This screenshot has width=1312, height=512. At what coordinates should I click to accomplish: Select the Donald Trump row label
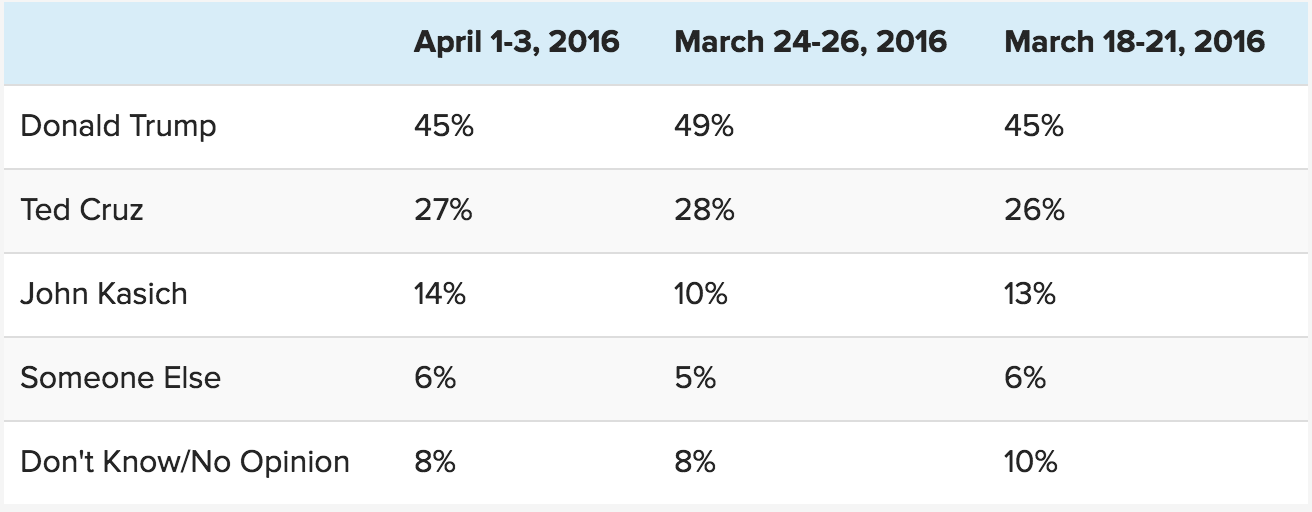(118, 126)
